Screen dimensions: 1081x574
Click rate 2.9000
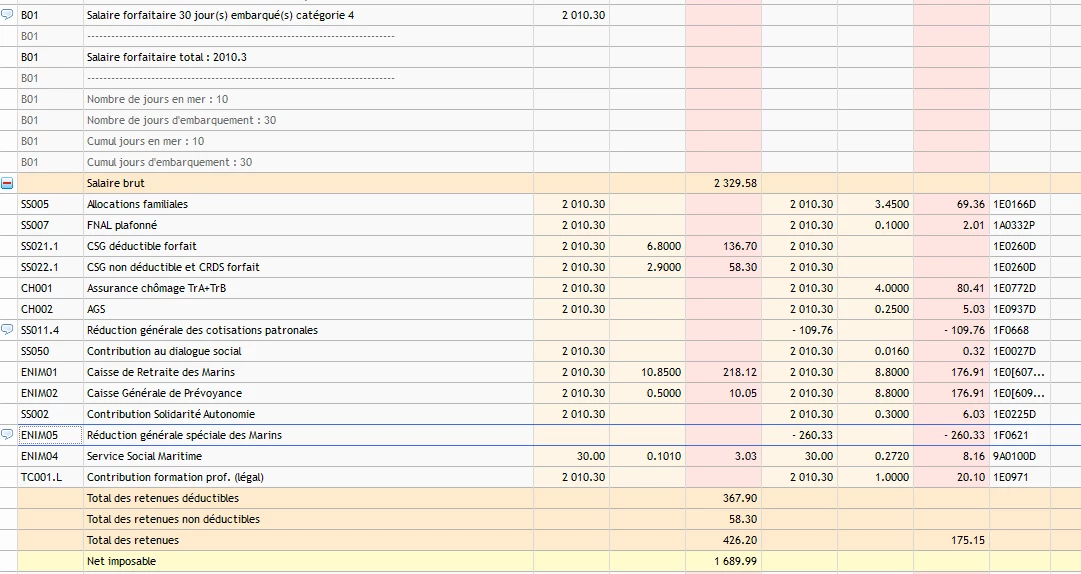[x=664, y=267]
